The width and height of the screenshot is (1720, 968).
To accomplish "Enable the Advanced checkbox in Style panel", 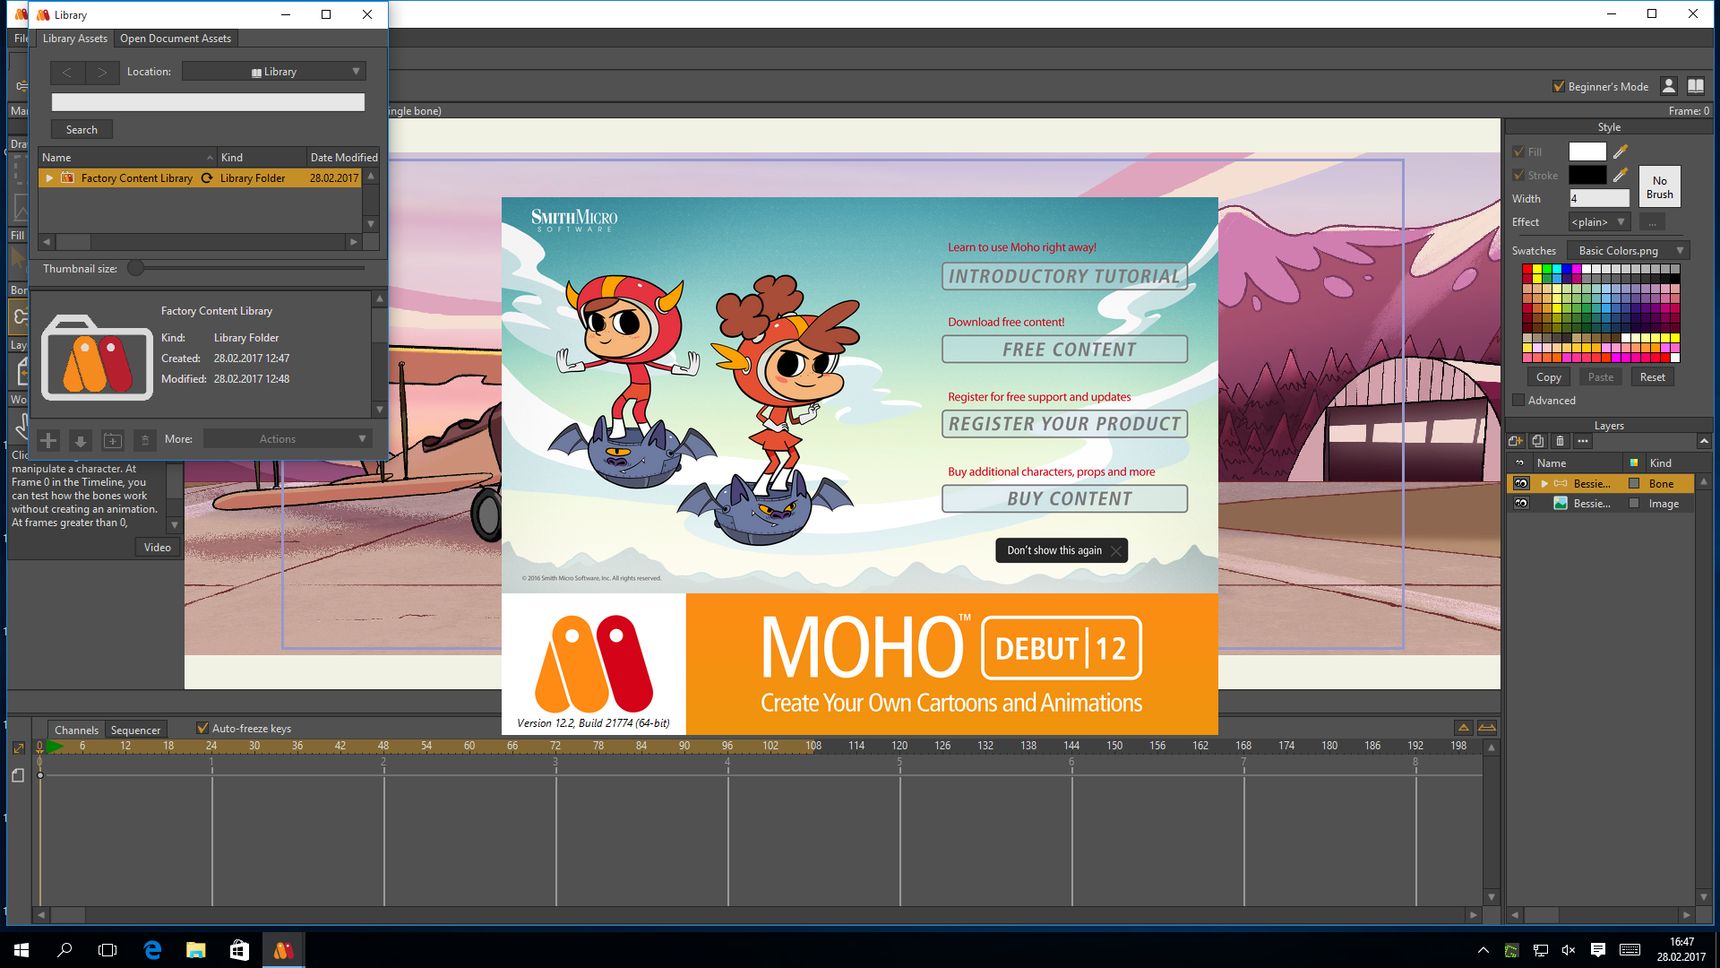I will (x=1519, y=400).
